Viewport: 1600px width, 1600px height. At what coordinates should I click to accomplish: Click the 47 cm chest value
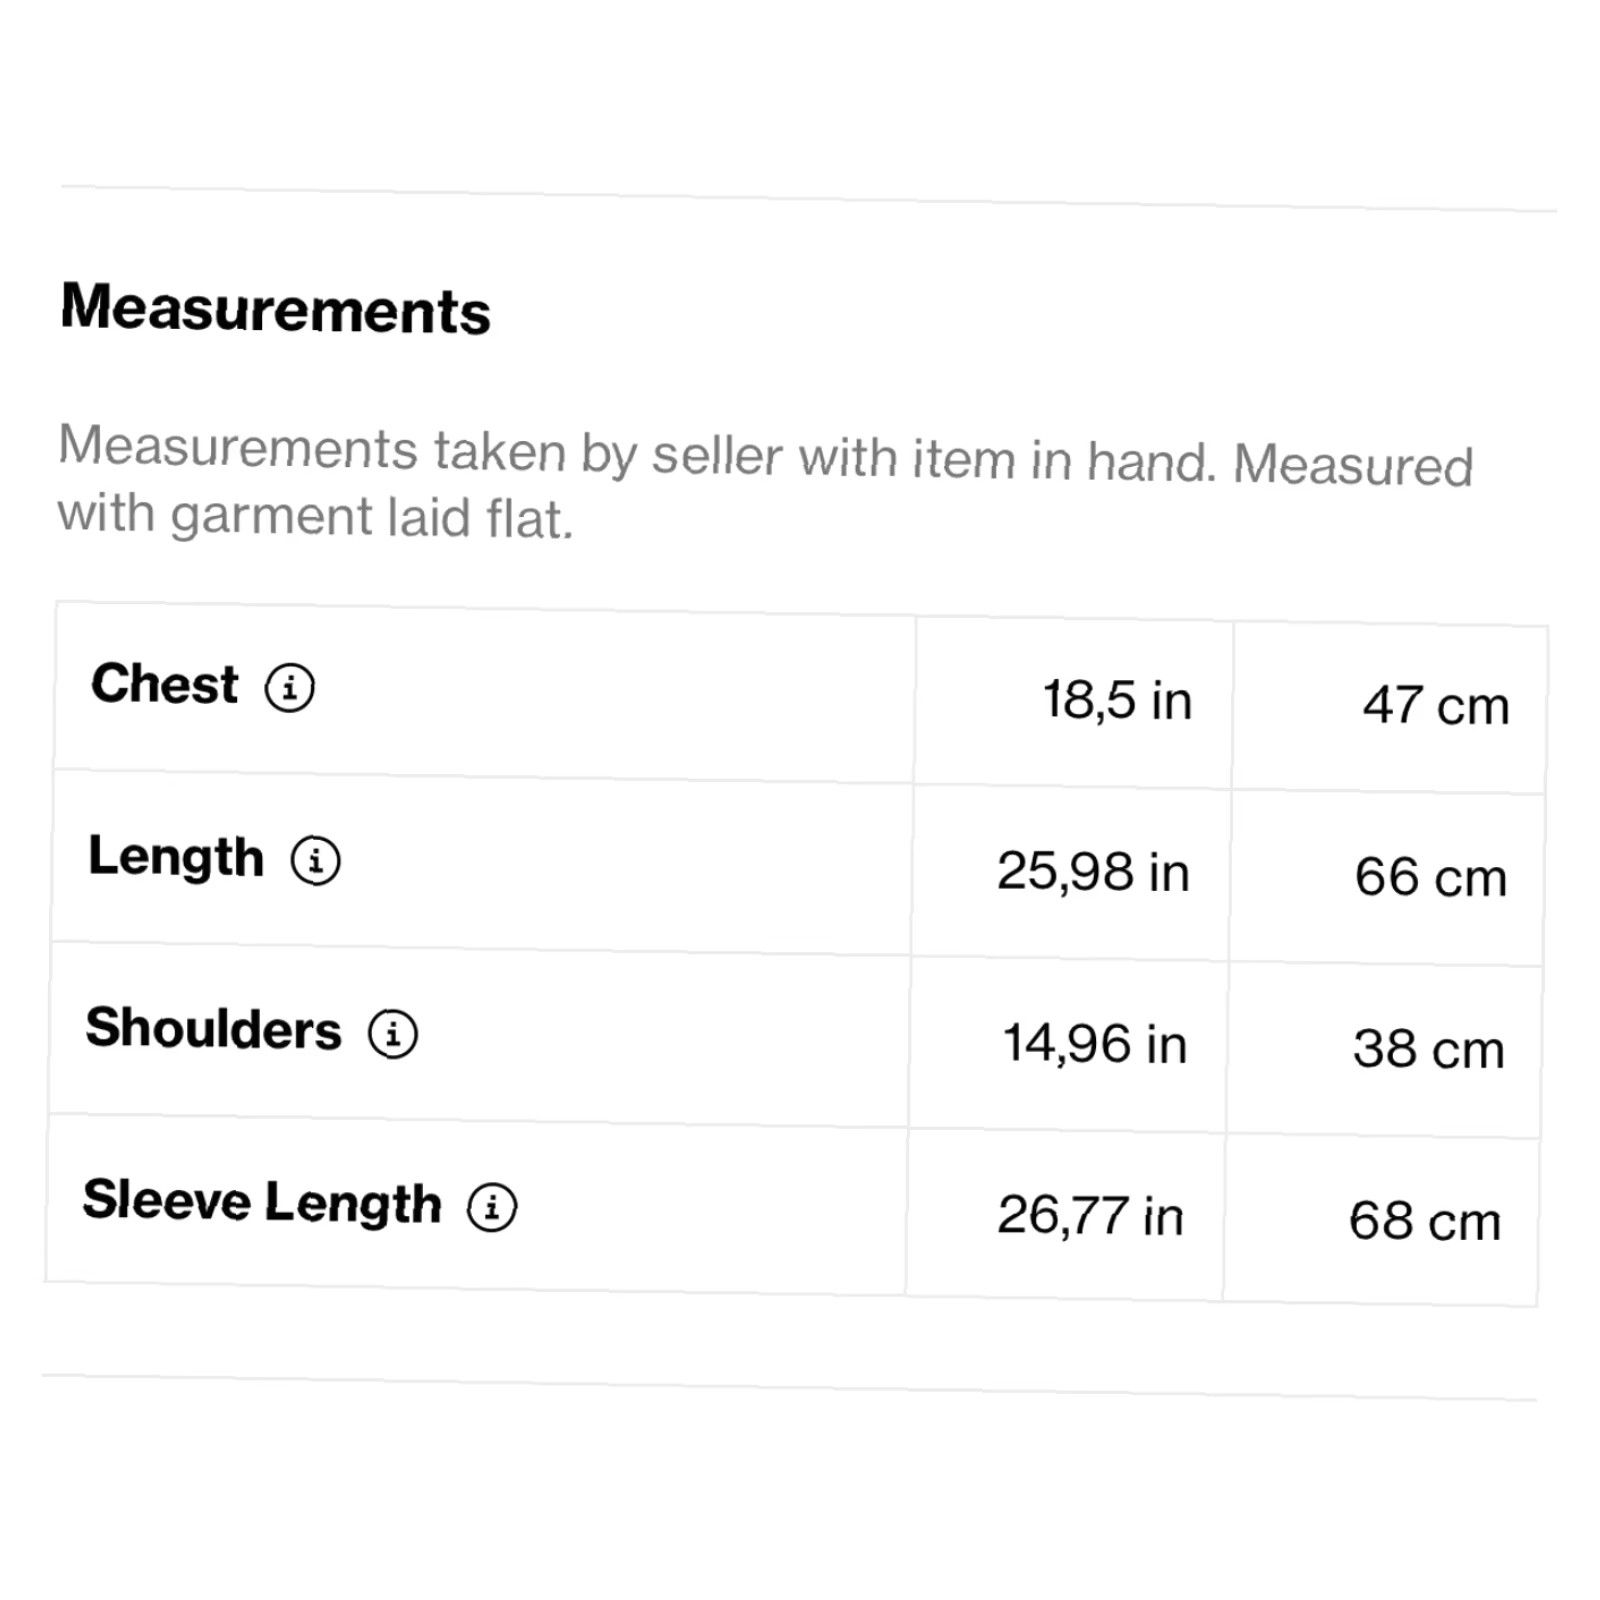[x=1436, y=705]
